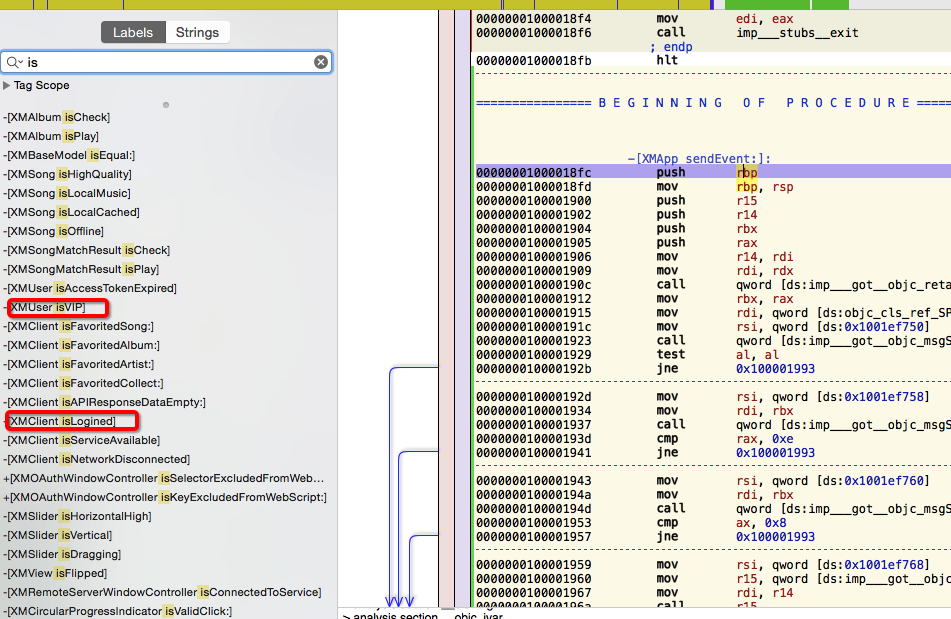
Task: Click the imp___stubs__exit call operand
Action: click(x=798, y=33)
